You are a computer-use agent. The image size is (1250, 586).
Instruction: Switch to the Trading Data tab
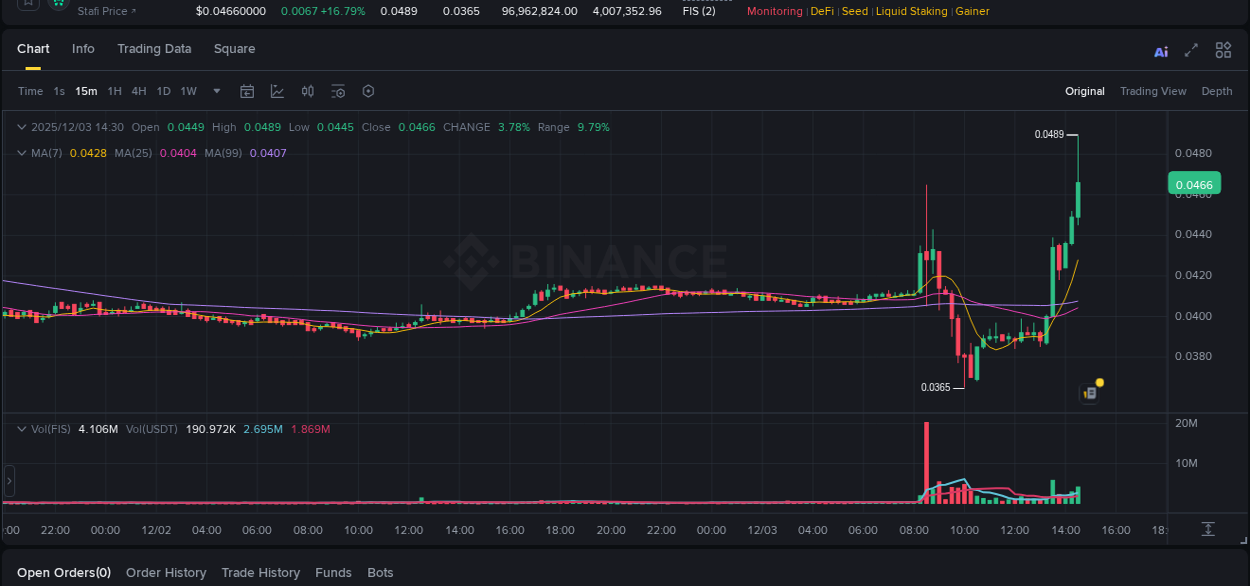click(x=154, y=48)
